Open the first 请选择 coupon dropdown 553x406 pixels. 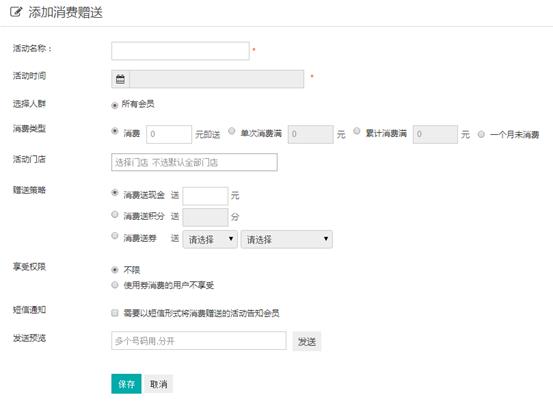click(210, 240)
